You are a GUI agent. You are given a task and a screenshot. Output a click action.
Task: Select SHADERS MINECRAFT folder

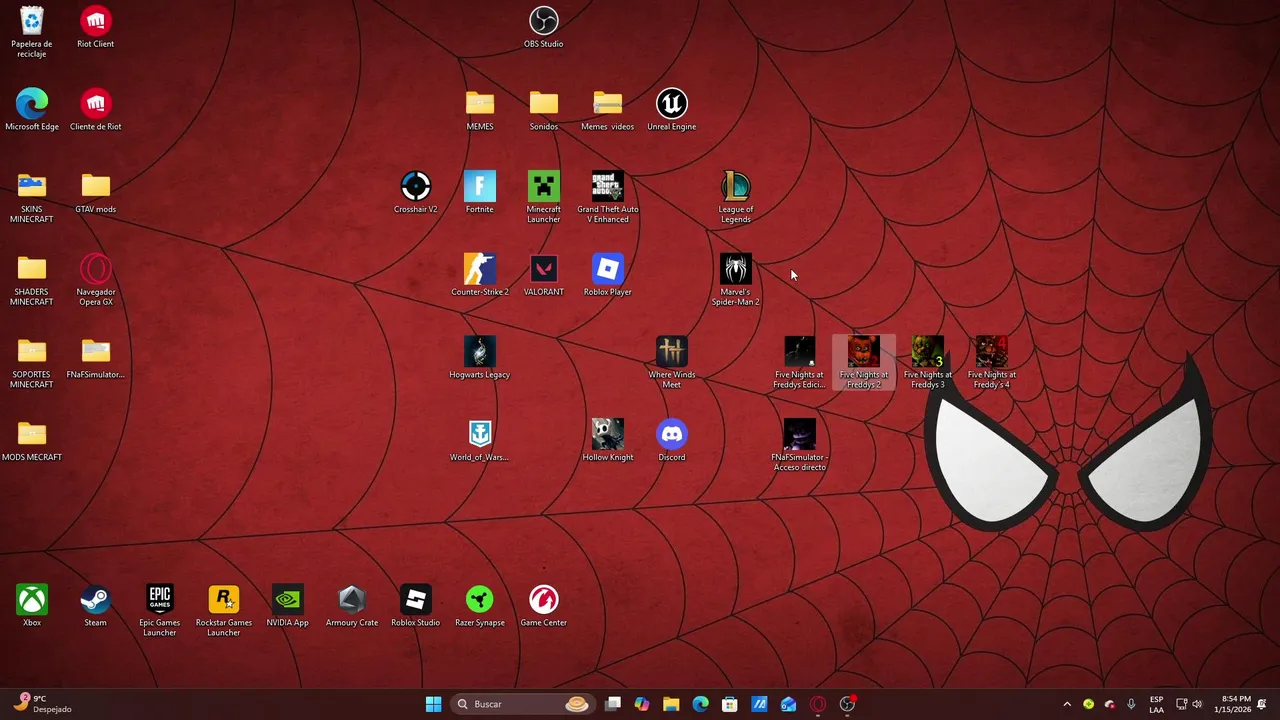(x=32, y=281)
